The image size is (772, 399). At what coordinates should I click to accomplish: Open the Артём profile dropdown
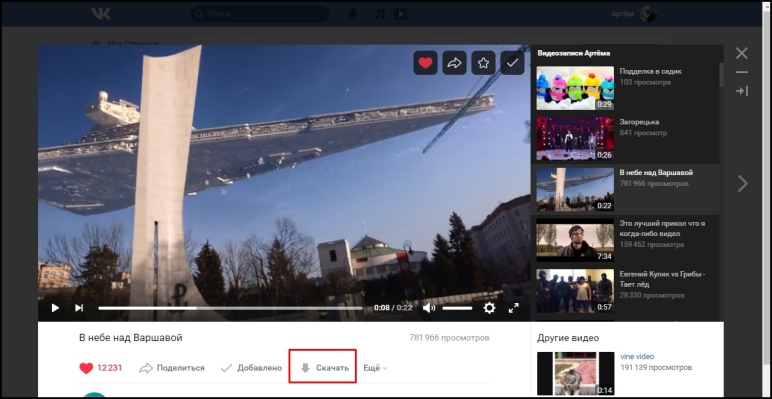click(x=639, y=14)
